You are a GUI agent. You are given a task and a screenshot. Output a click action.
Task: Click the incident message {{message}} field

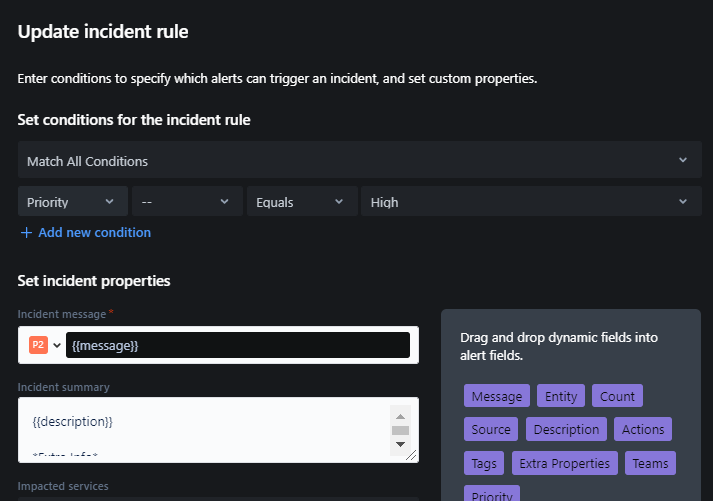pos(238,345)
